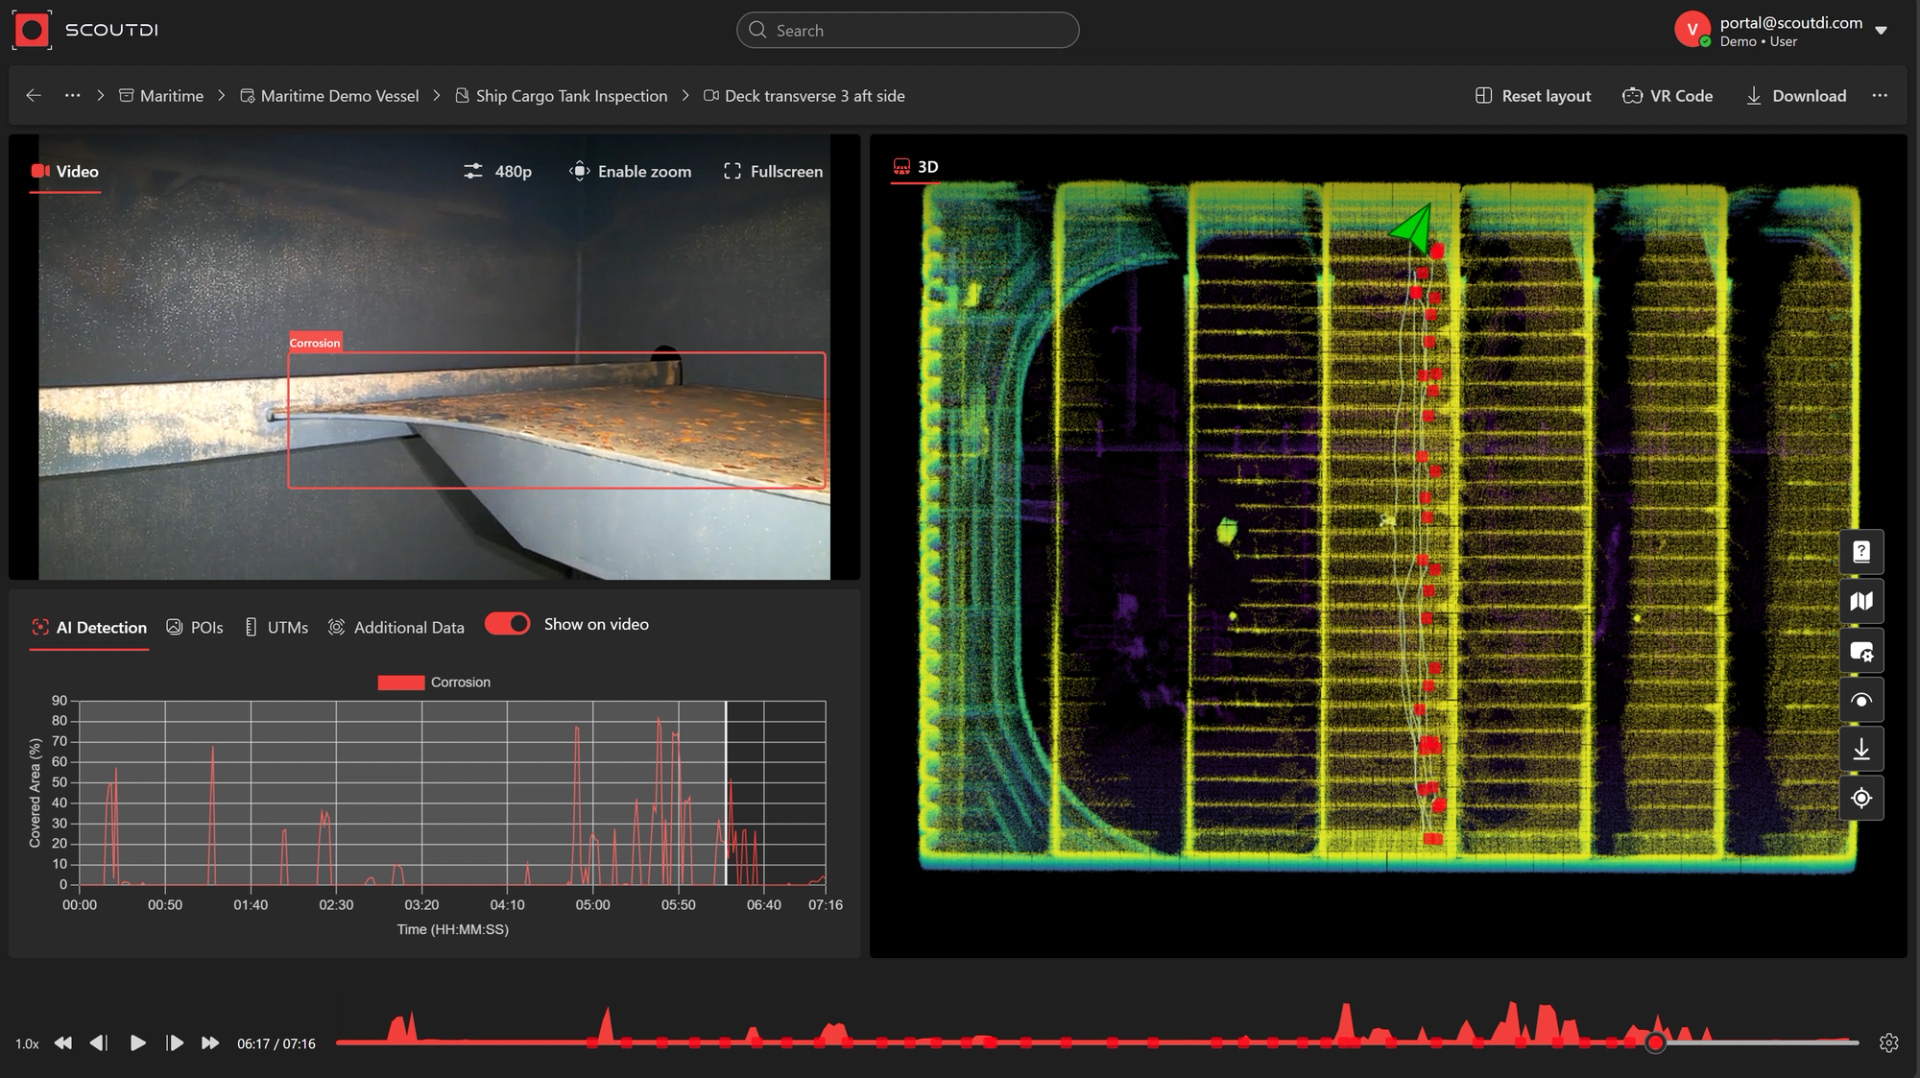The image size is (1920, 1078).
Task: Open the Additional Data tab
Action: tap(397, 627)
